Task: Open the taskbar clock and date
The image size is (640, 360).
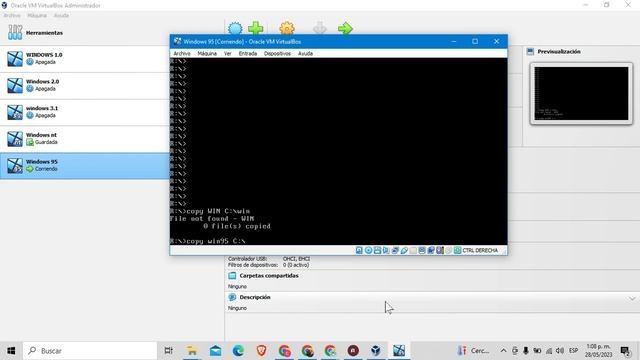Action: coord(598,351)
